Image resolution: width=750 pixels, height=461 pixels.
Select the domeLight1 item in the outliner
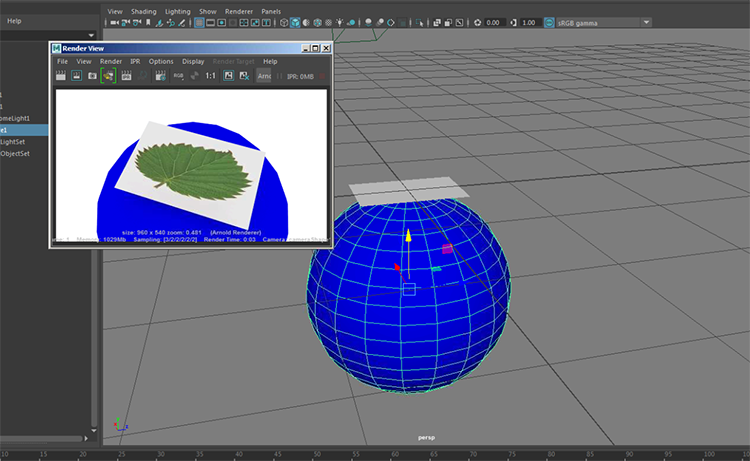[x=16, y=118]
